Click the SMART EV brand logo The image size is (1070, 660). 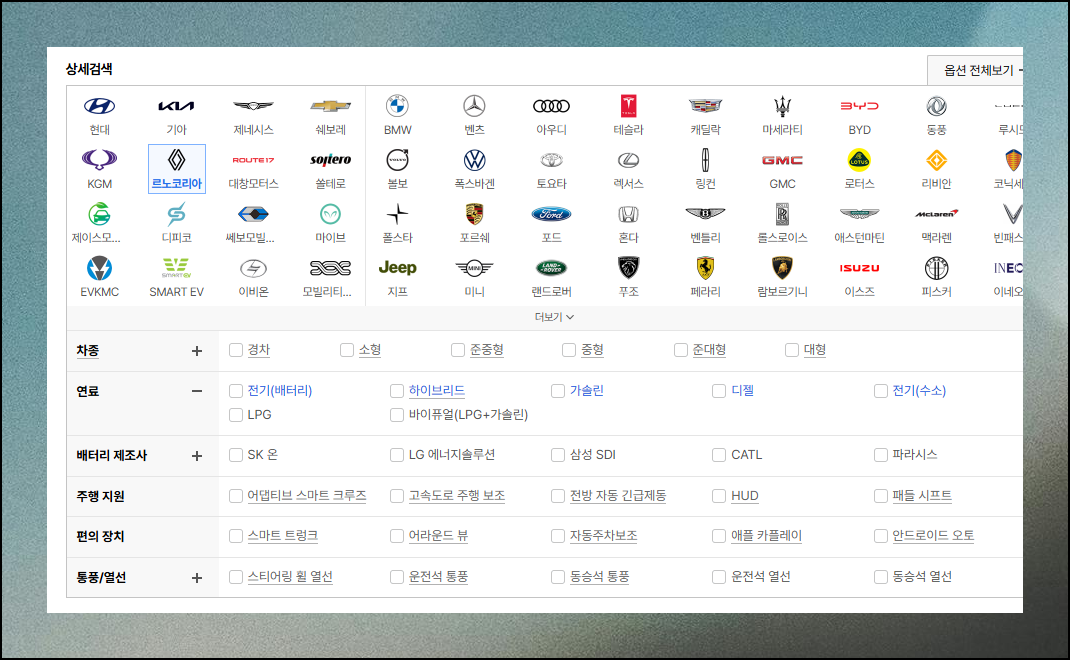pos(176,268)
